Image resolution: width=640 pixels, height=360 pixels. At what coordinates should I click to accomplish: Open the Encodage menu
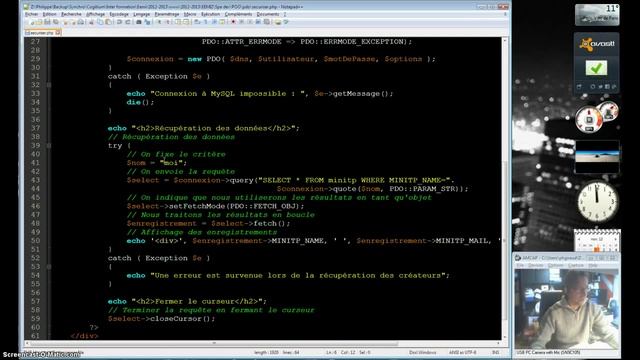tap(119, 14)
